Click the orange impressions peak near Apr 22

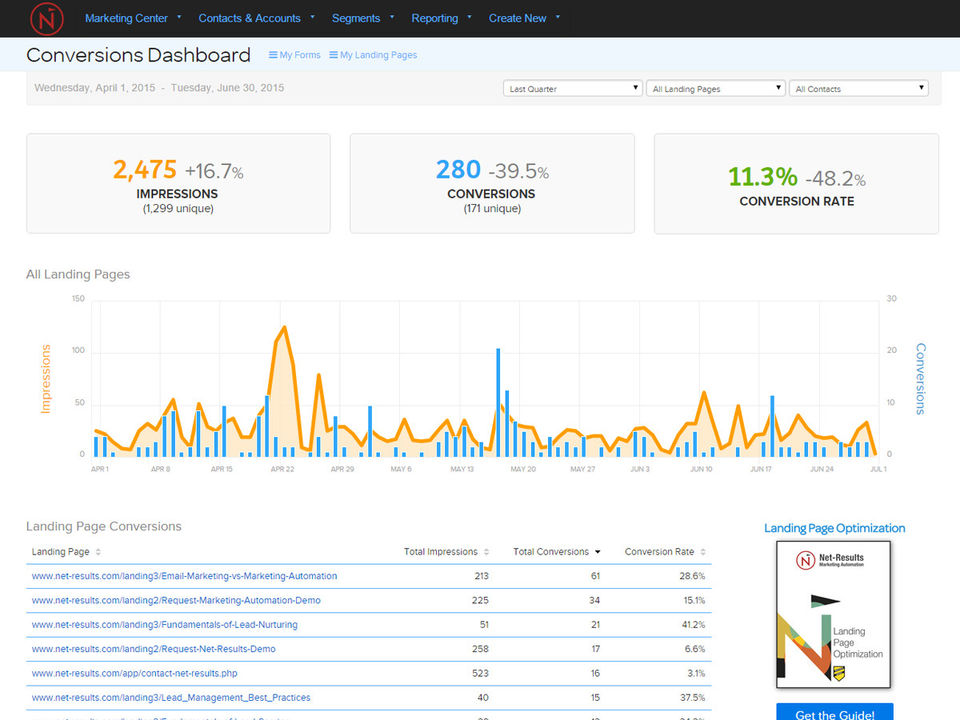coord(284,329)
